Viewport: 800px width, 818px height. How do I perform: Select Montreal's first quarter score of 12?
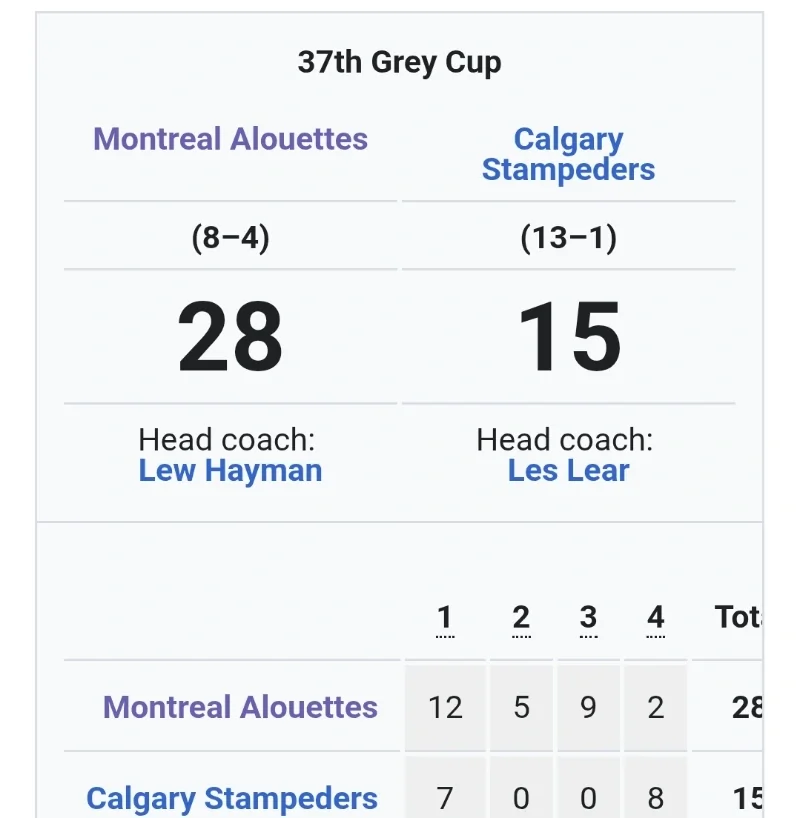point(445,708)
